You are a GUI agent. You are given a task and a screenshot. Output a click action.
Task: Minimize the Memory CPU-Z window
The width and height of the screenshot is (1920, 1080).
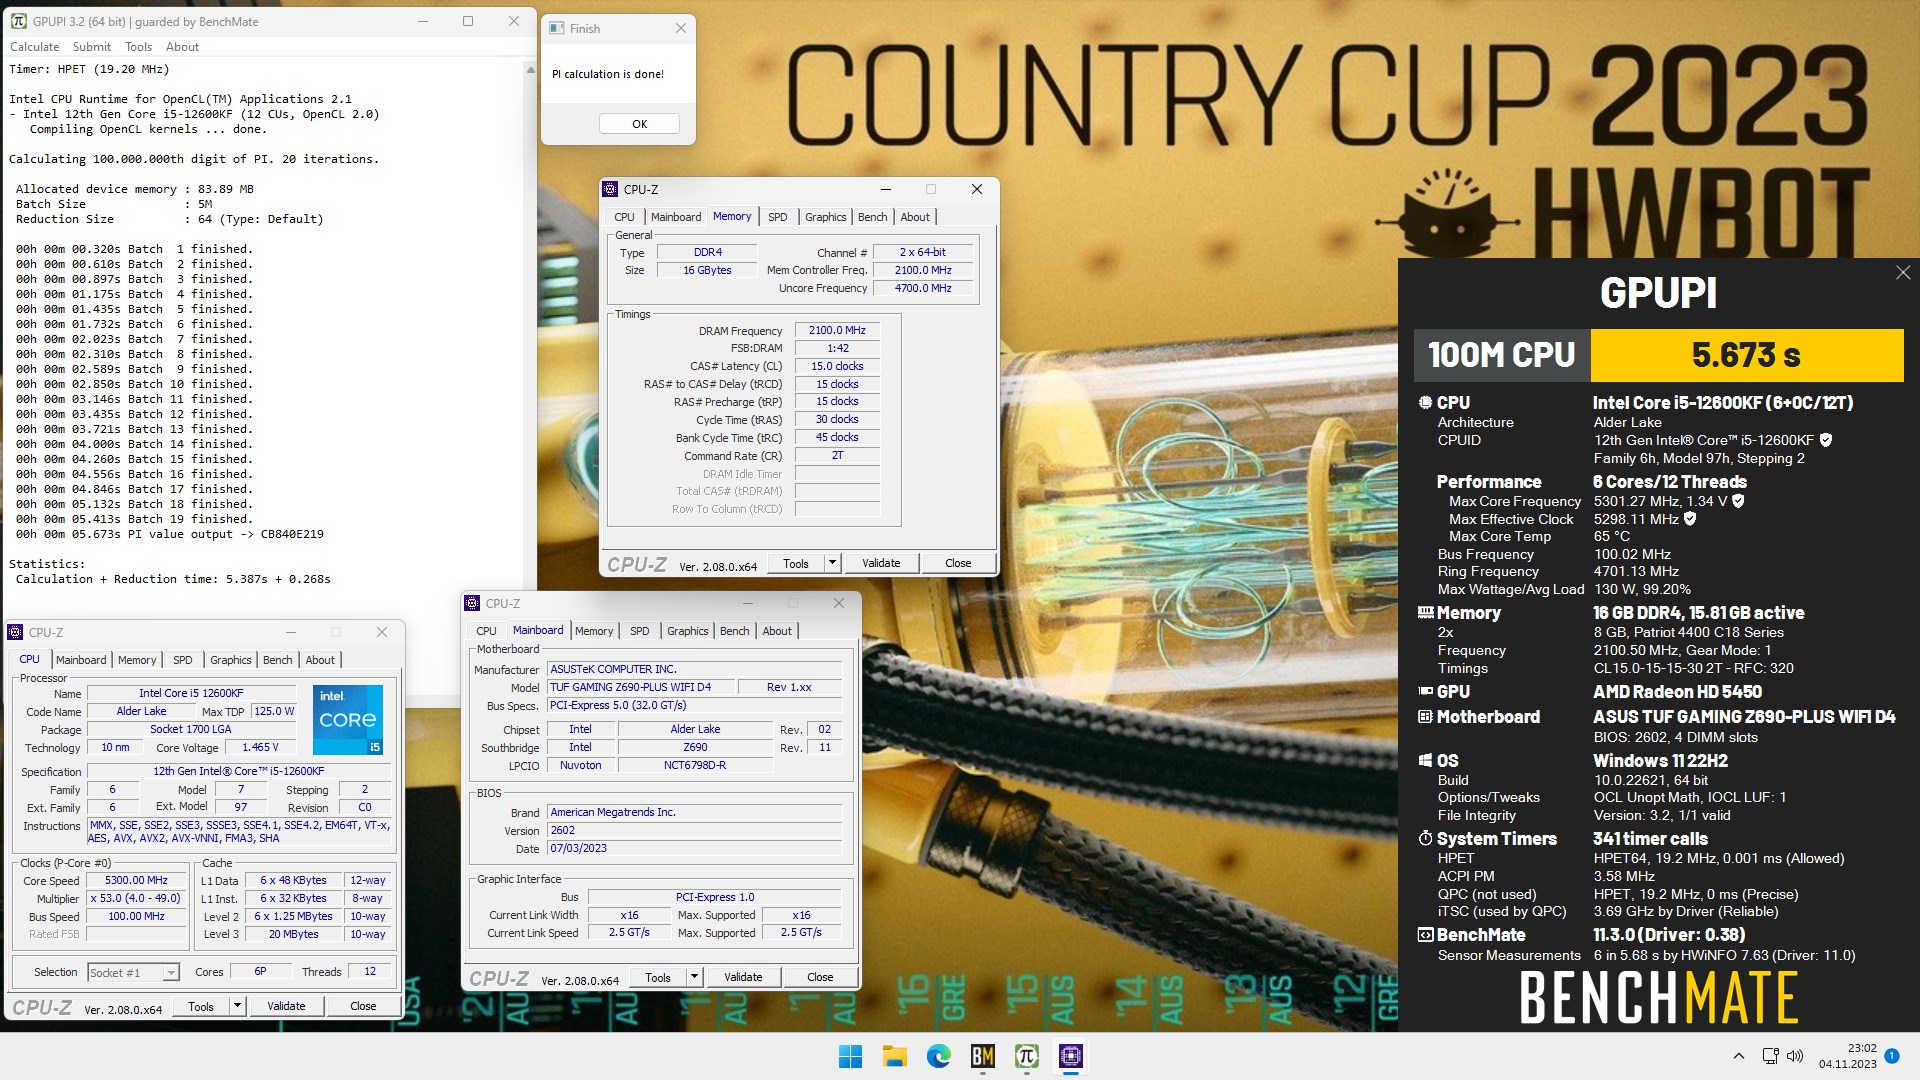[885, 189]
